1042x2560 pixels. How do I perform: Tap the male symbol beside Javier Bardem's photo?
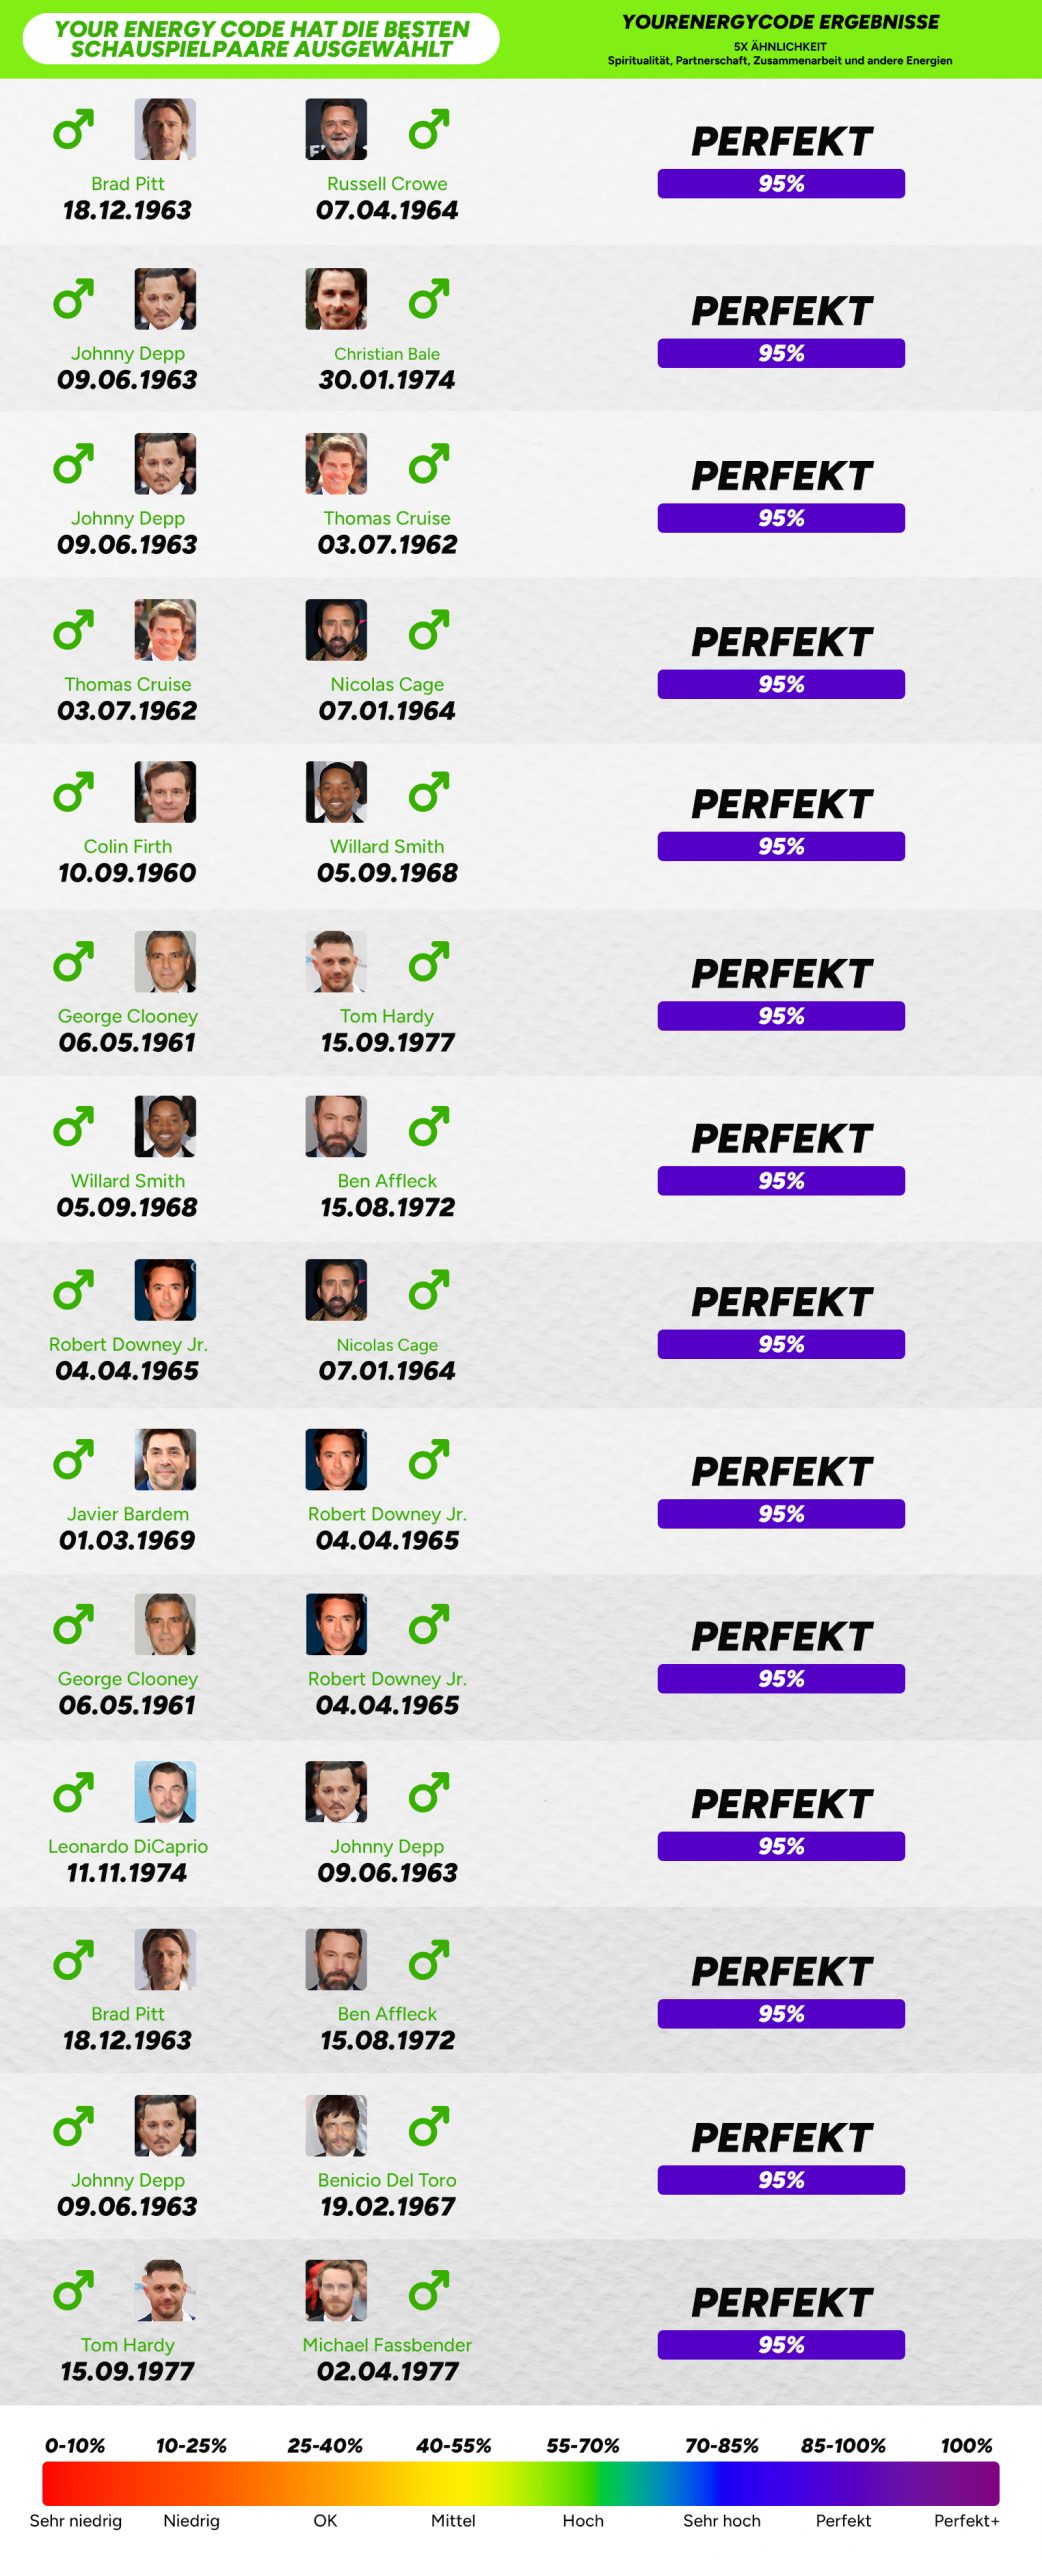click(x=74, y=1460)
